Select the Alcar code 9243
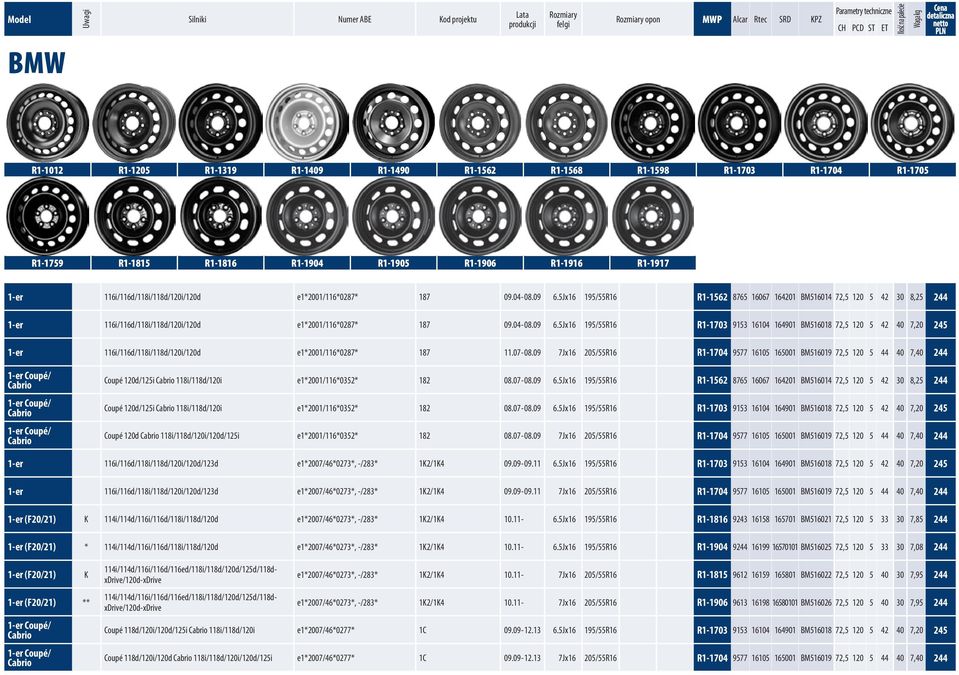The image size is (959, 675). (740, 519)
